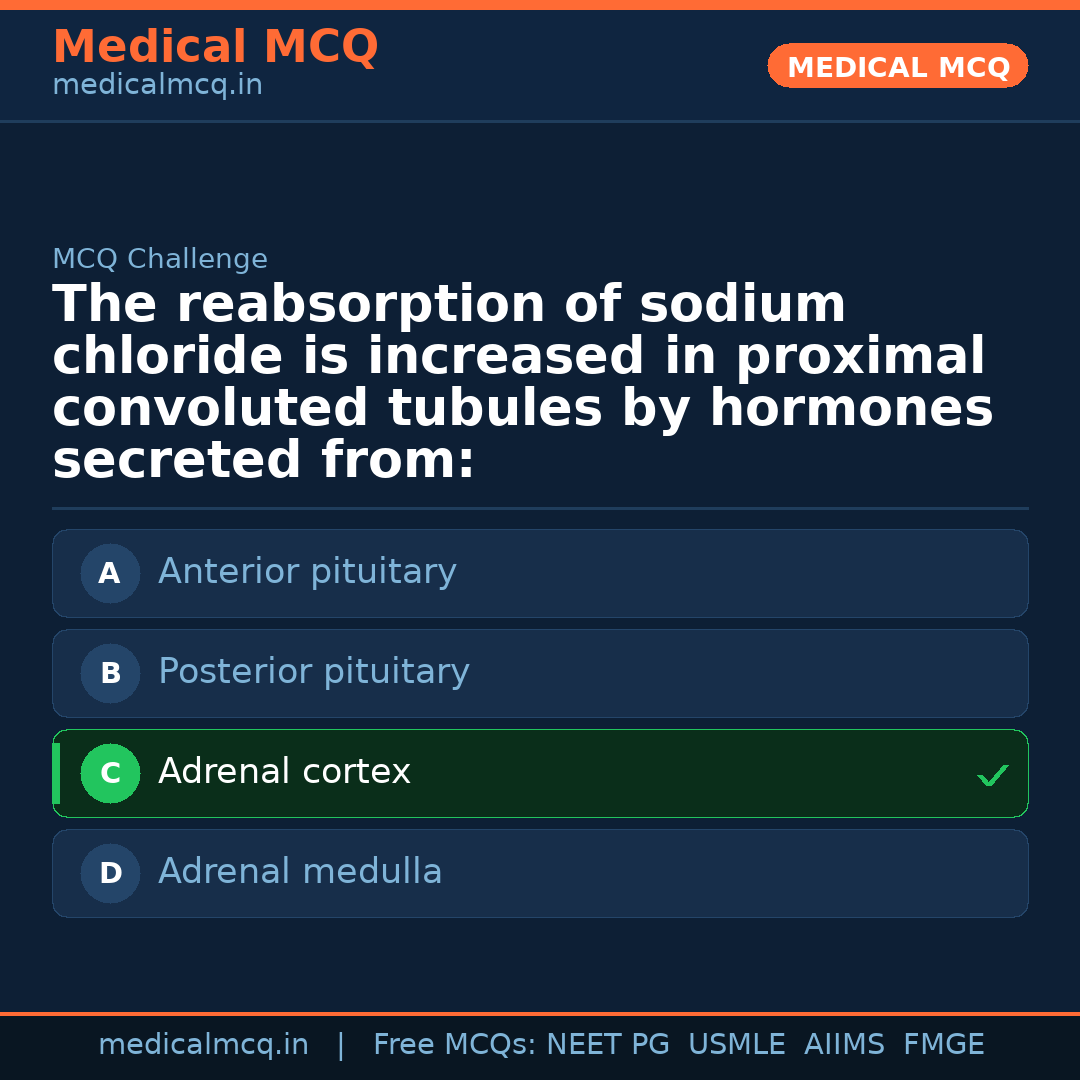
Task: Select the Posterior pituitary answer
Action: [314, 672]
